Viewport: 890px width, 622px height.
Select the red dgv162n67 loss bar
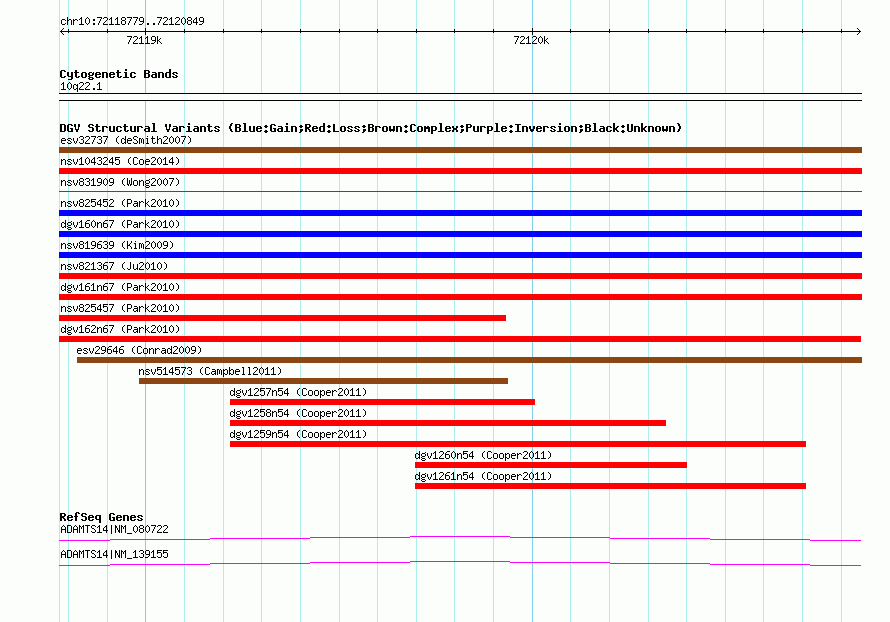pos(460,339)
